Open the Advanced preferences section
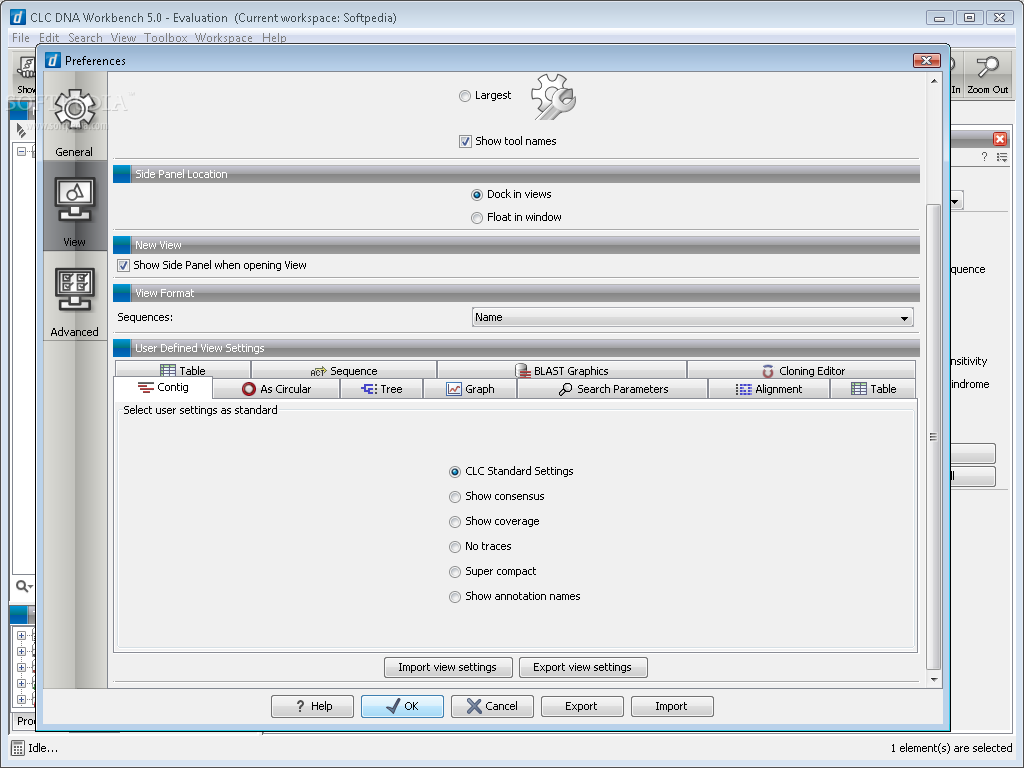The image size is (1024, 768). pos(74,296)
